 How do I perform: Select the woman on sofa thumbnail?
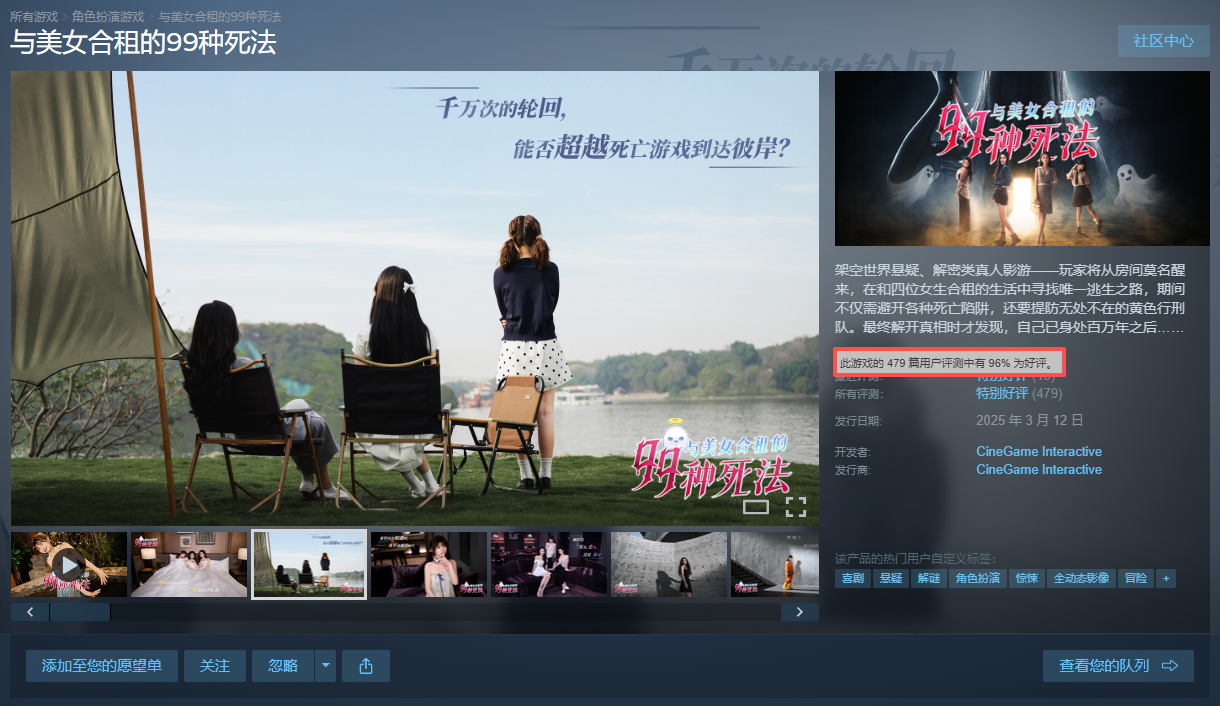pyautogui.click(x=429, y=565)
